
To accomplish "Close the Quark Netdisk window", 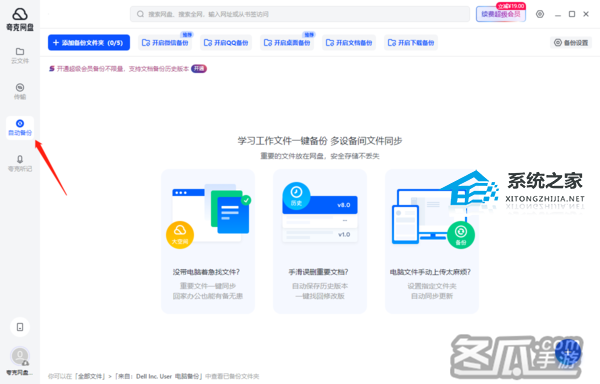I will click(586, 14).
